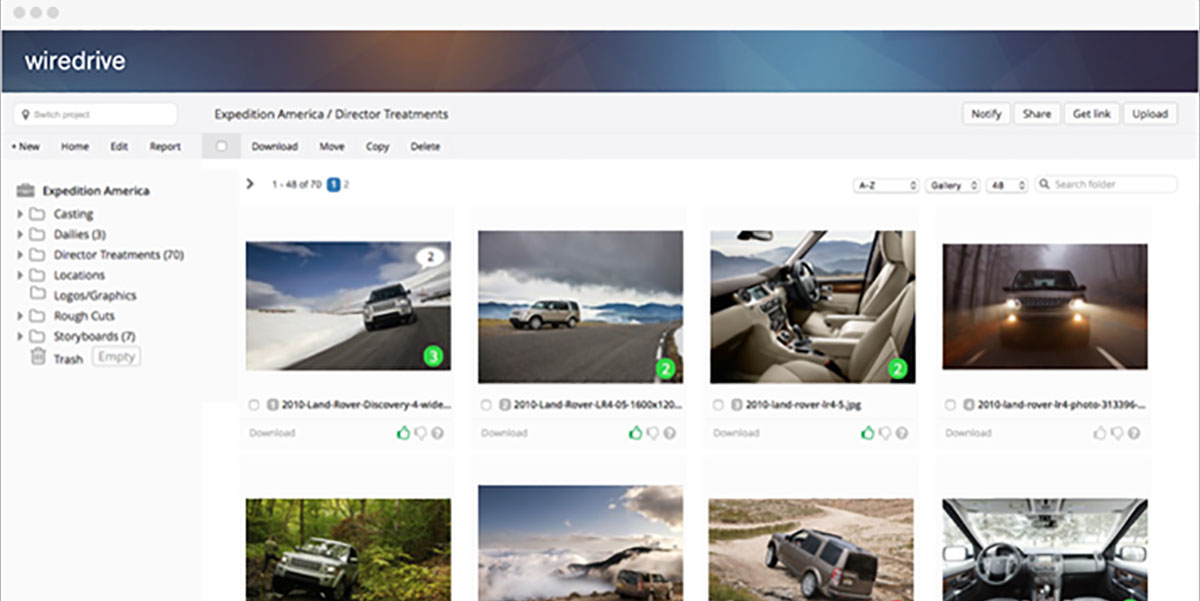
Task: Go to page 2 of results
Action: point(346,184)
